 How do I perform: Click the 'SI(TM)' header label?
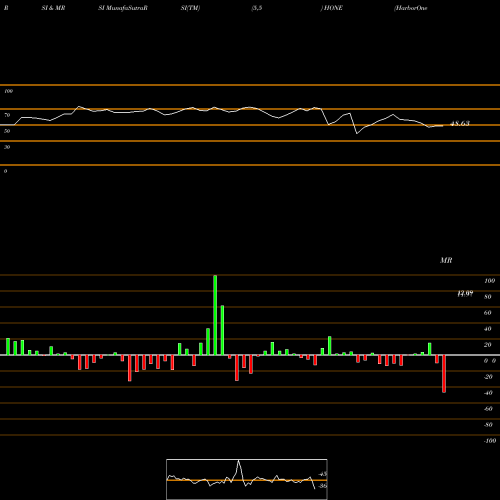coord(190,8)
